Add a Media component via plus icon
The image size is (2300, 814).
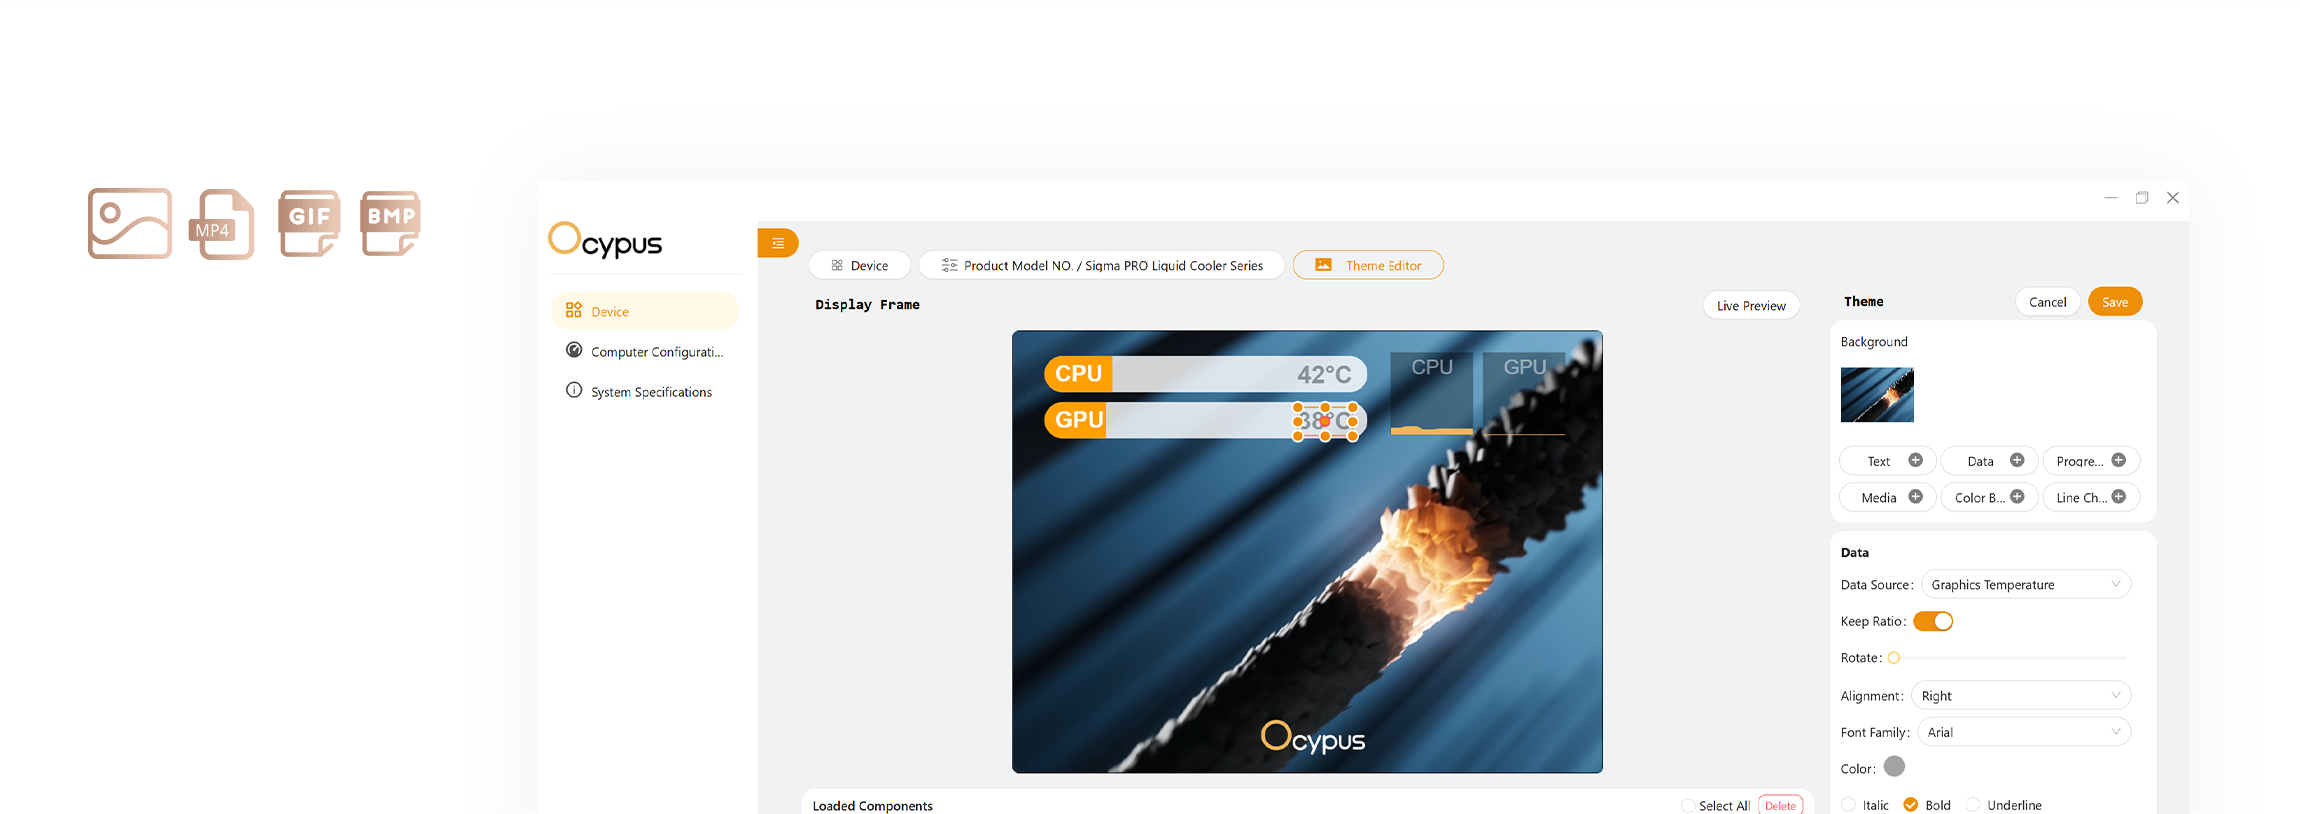coord(1915,497)
